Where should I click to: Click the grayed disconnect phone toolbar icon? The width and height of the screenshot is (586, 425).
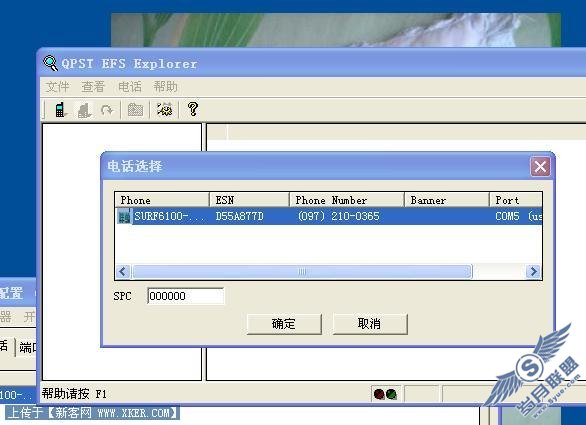pyautogui.click(x=84, y=110)
